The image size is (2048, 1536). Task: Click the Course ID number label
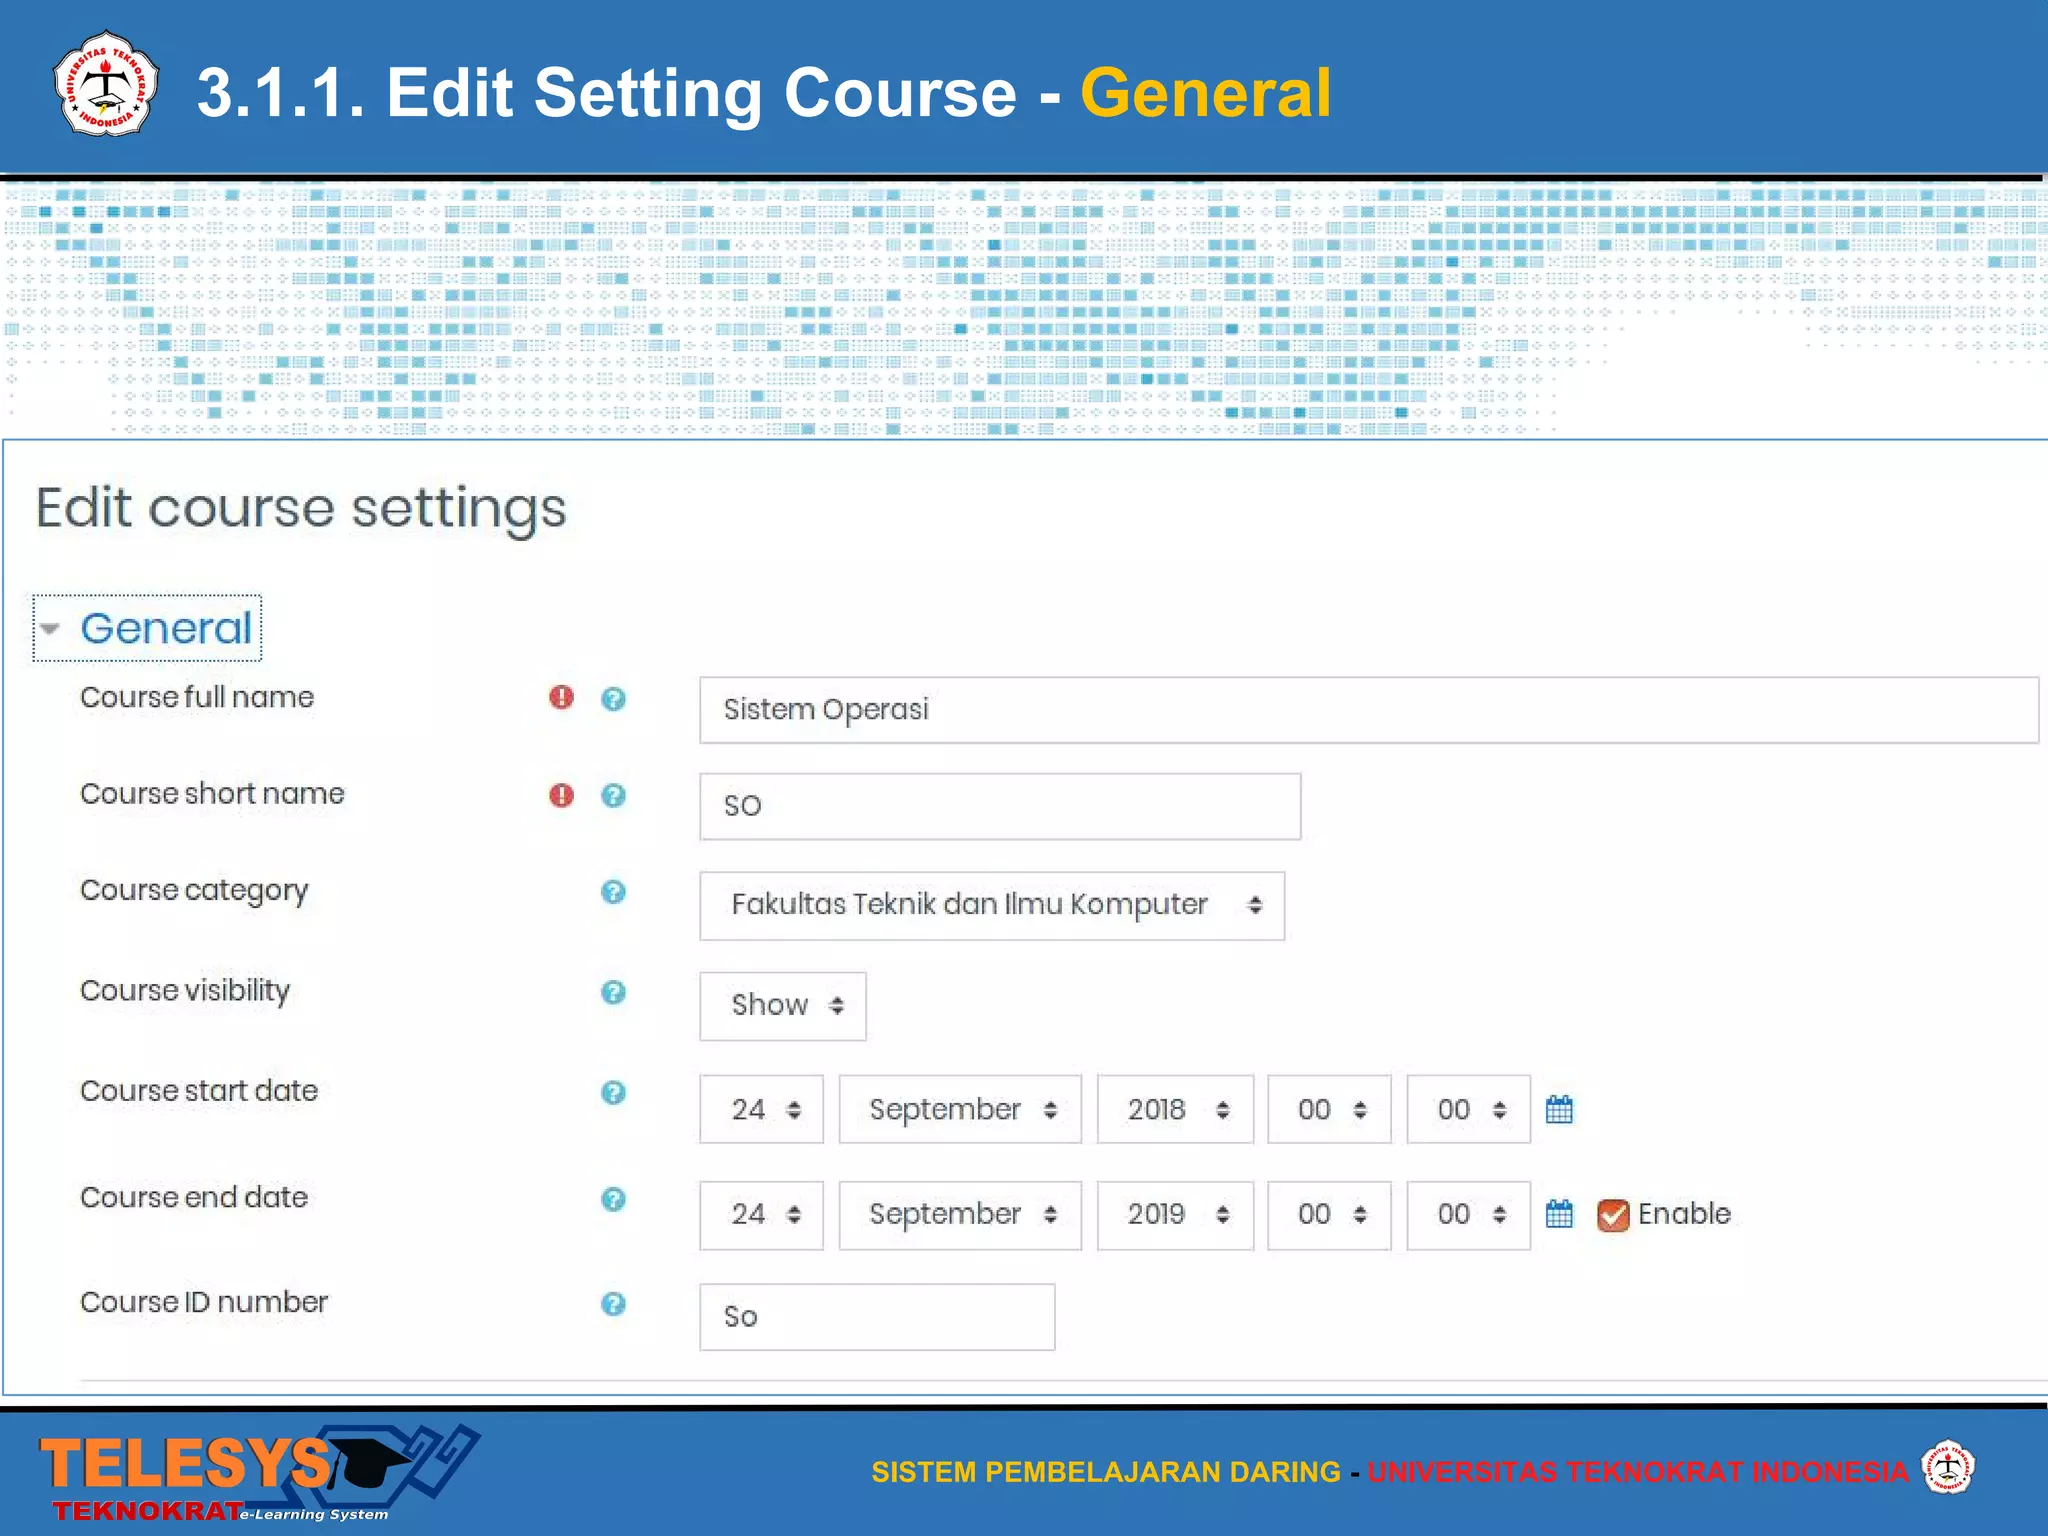point(204,1302)
